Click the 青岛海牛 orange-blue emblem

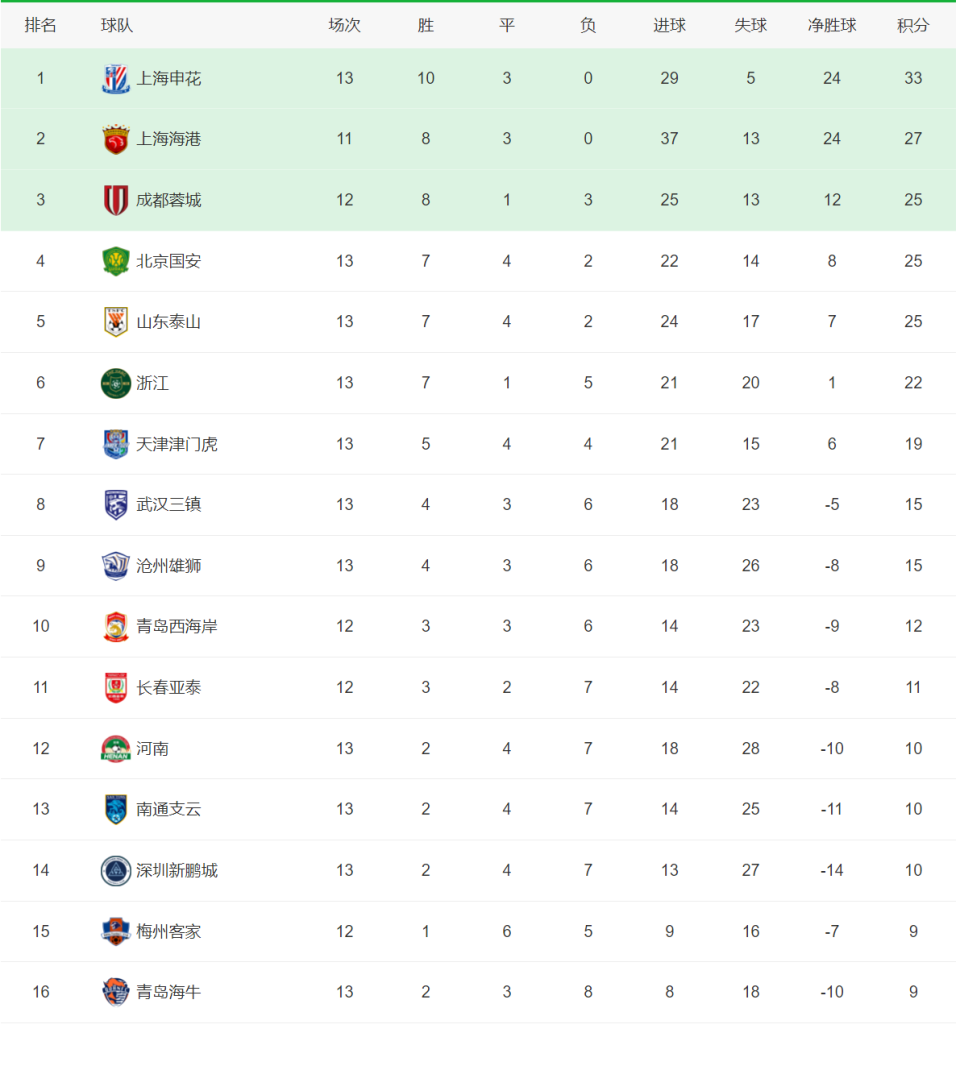tap(116, 992)
